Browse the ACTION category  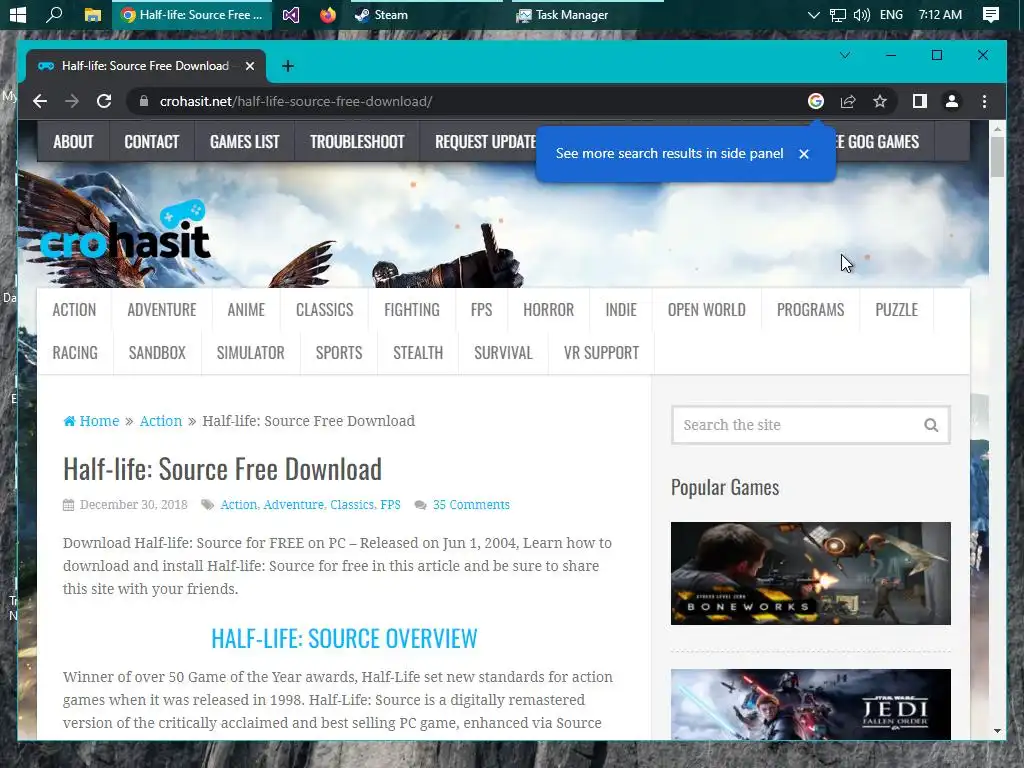click(x=74, y=310)
